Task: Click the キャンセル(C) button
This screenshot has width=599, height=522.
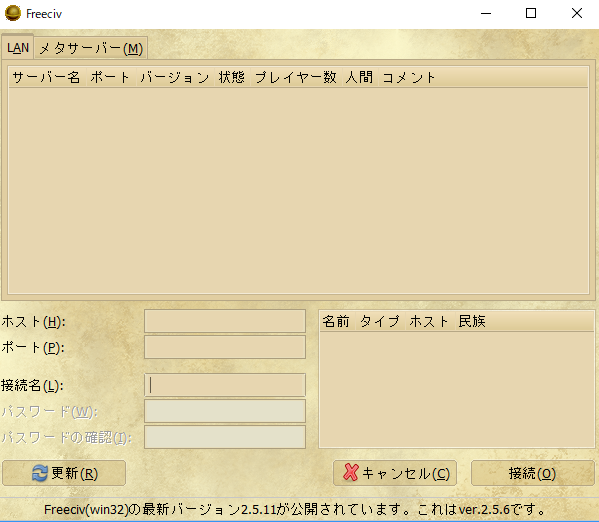Action: [395, 473]
